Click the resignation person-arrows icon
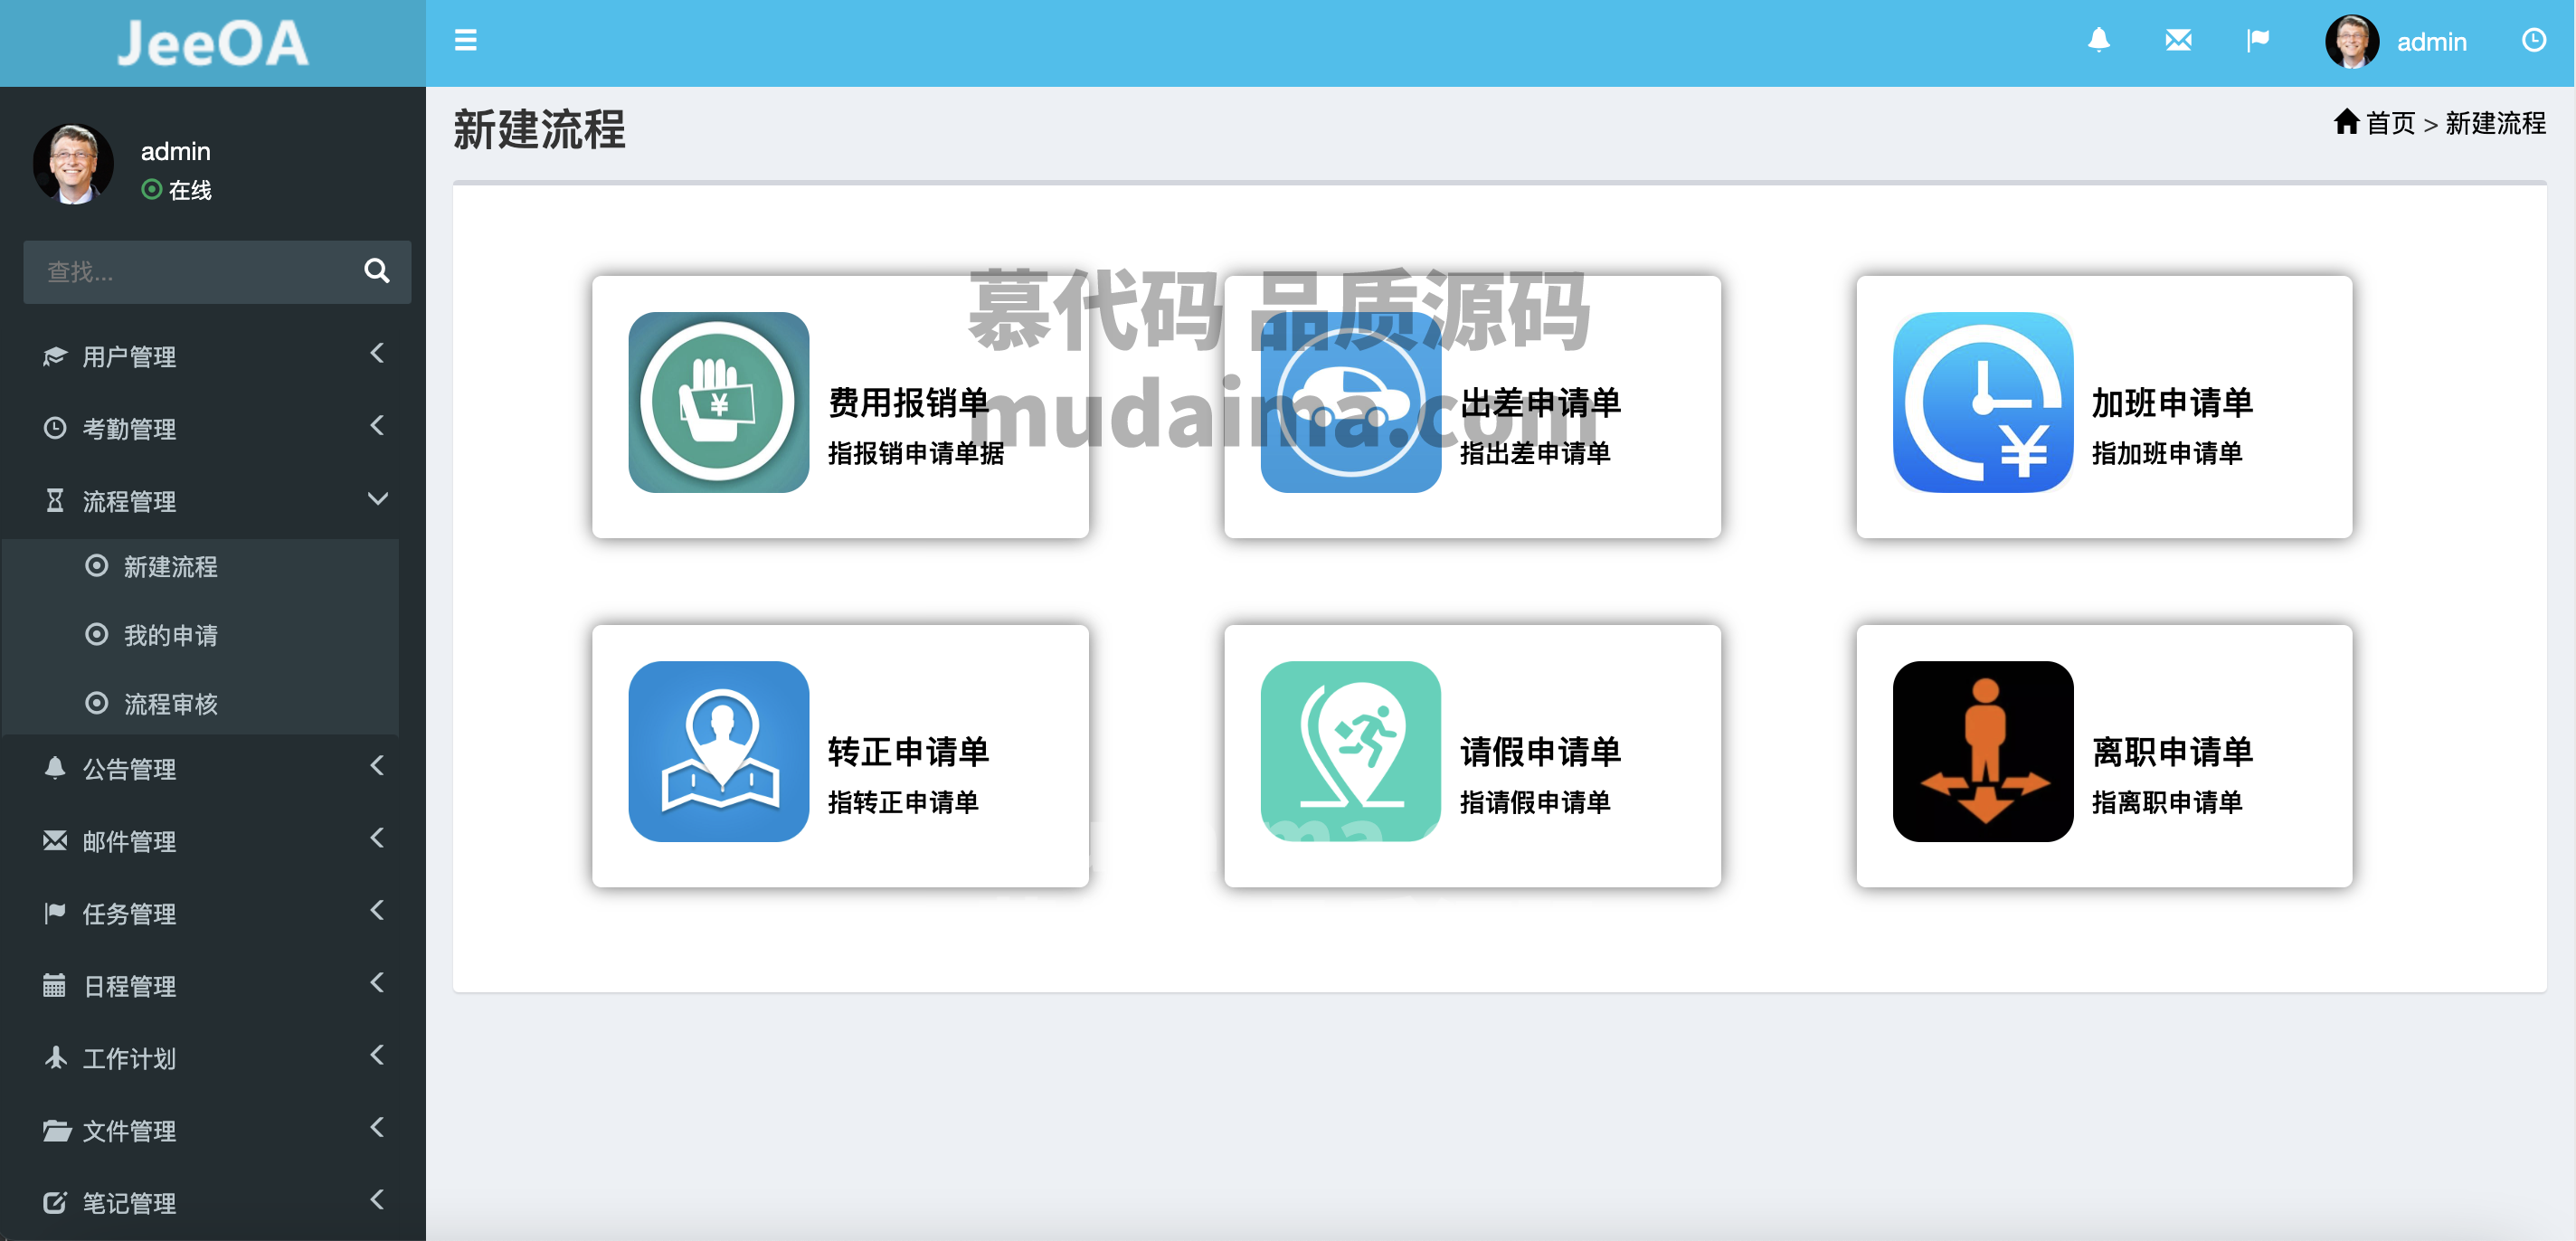This screenshot has height=1241, width=2576. 1982,751
